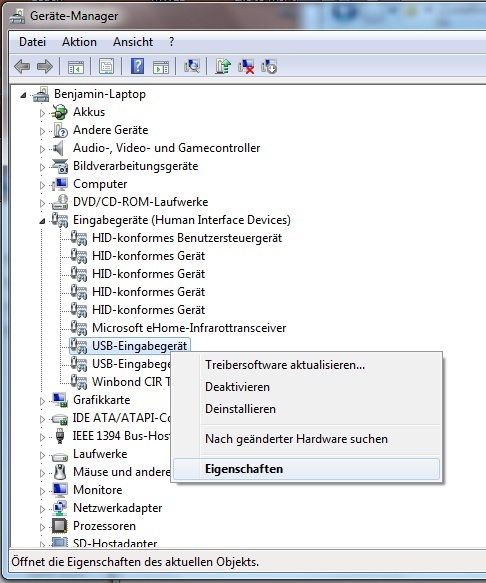Expand the Laufwerke category
This screenshot has height=583, width=486.
point(42,455)
